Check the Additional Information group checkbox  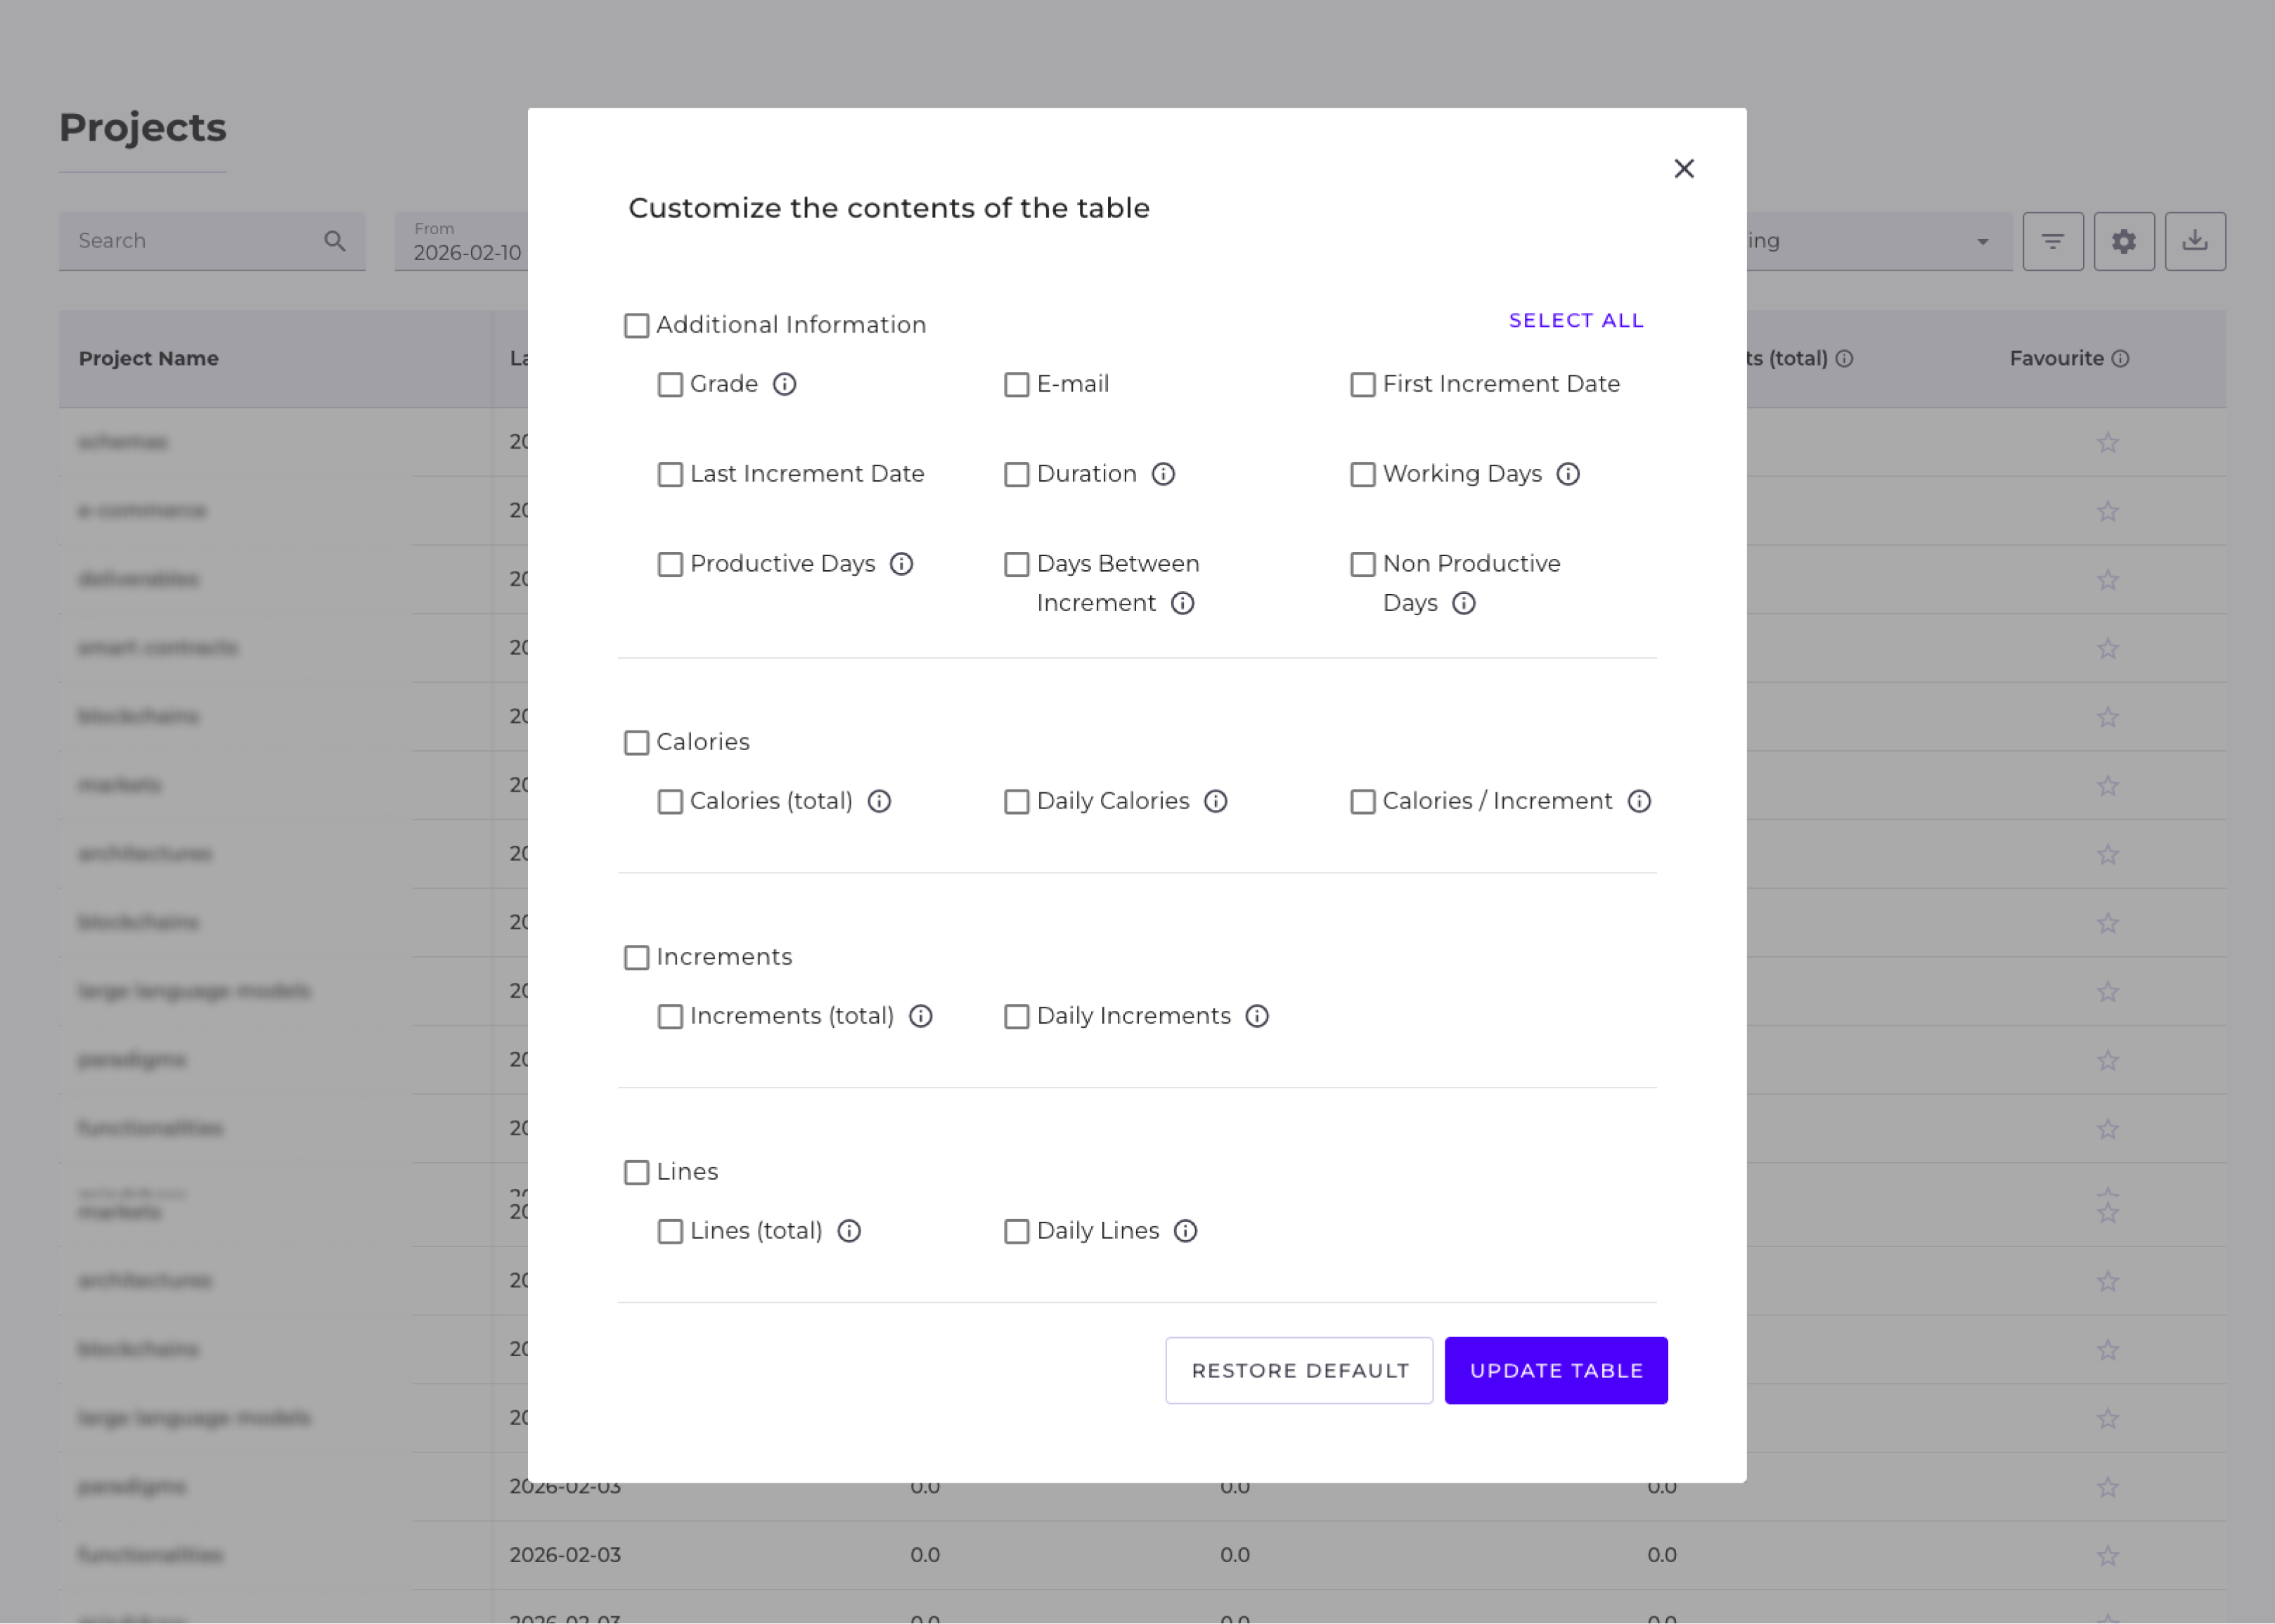(x=637, y=325)
